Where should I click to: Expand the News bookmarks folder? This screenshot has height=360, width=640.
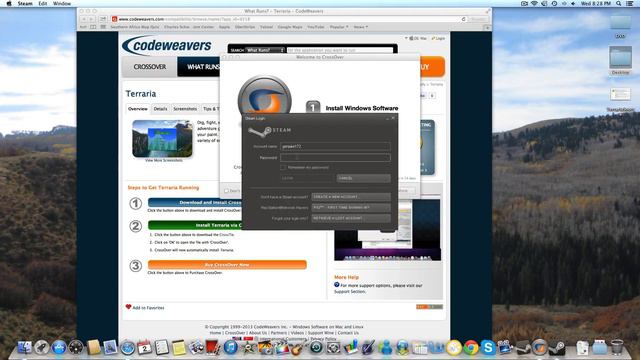pyautogui.click(x=360, y=27)
